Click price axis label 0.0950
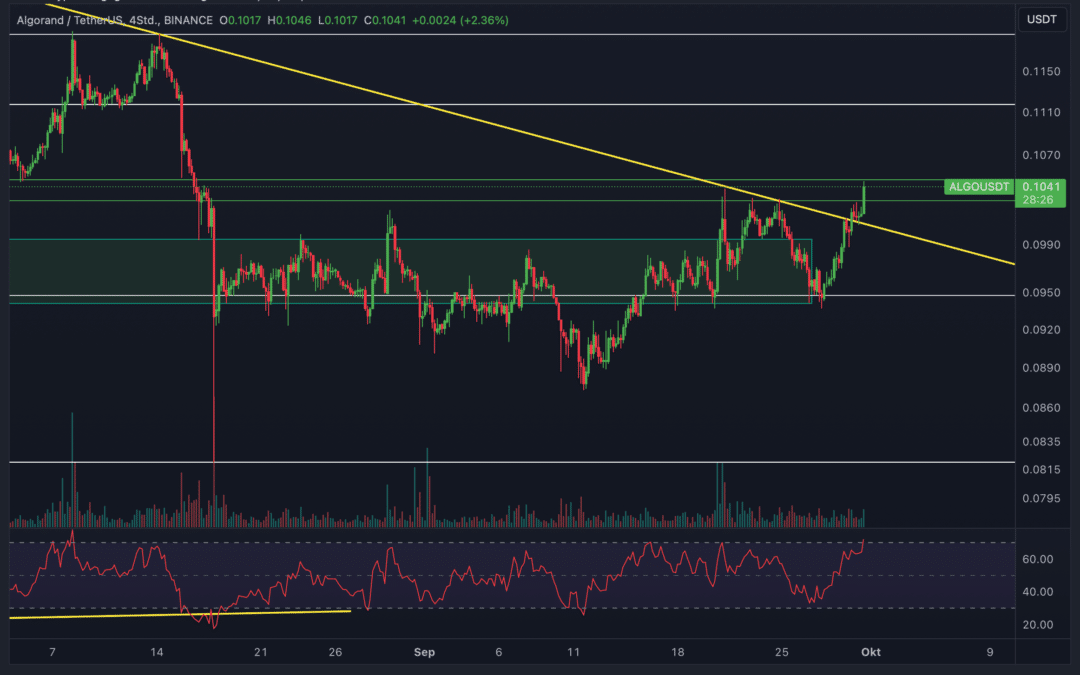 [1041, 293]
